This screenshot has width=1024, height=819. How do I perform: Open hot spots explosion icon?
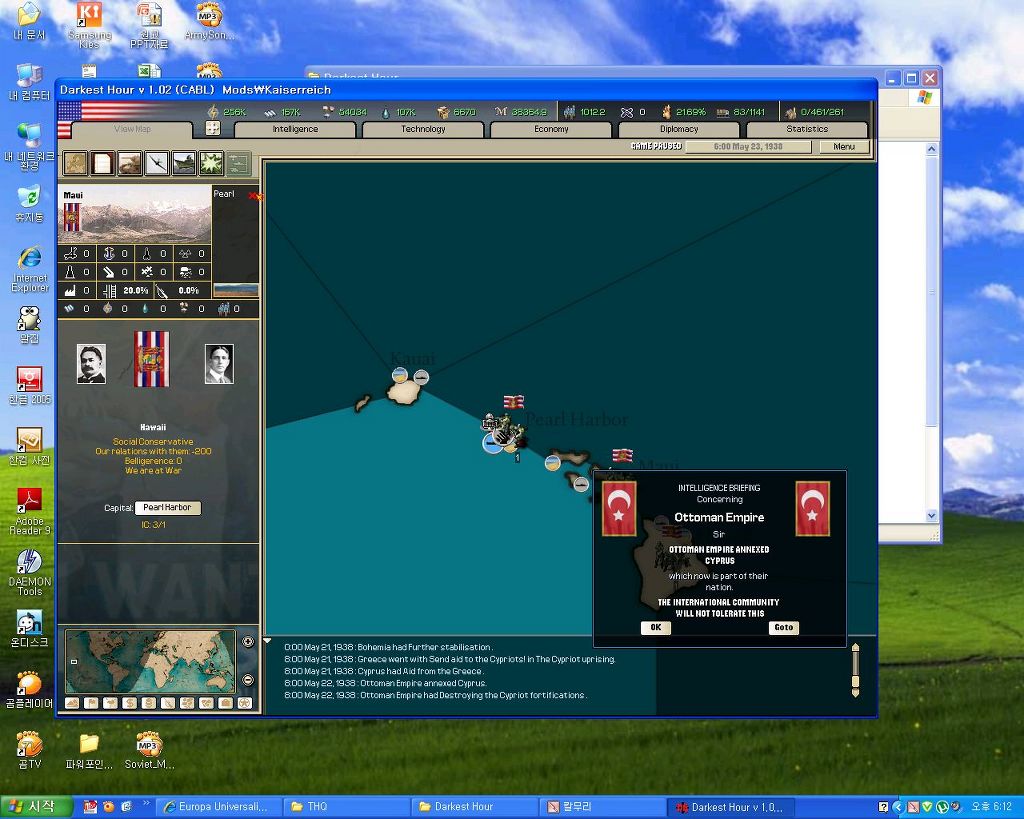point(212,163)
